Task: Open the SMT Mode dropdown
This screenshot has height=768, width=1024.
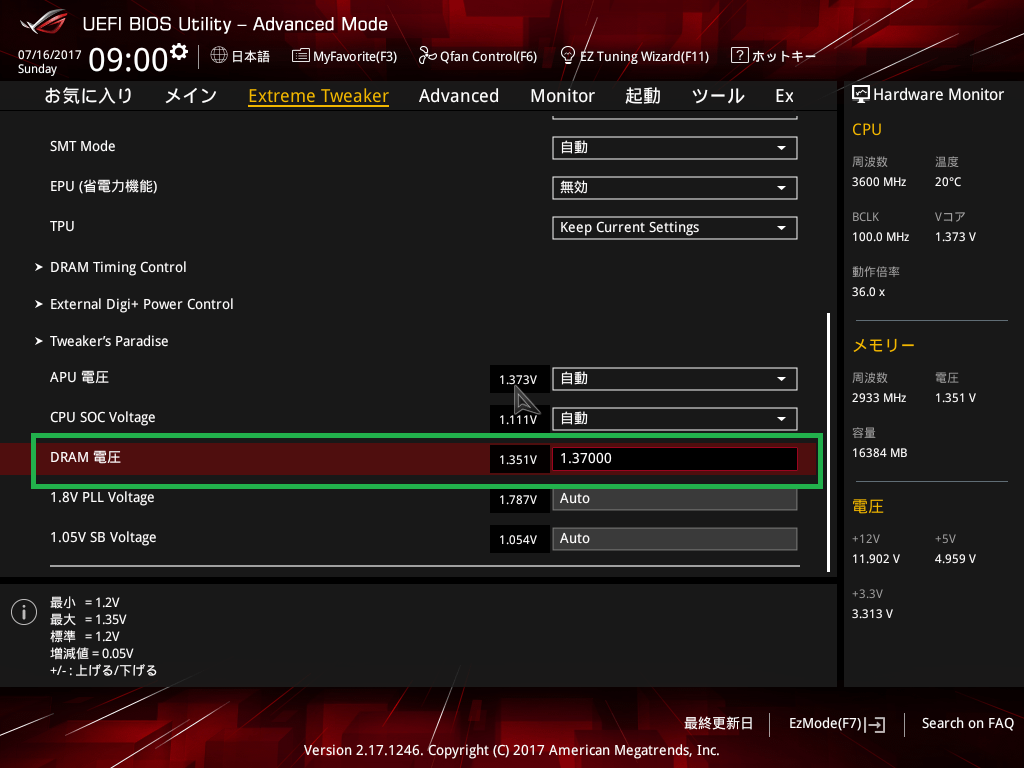Action: tap(674, 148)
